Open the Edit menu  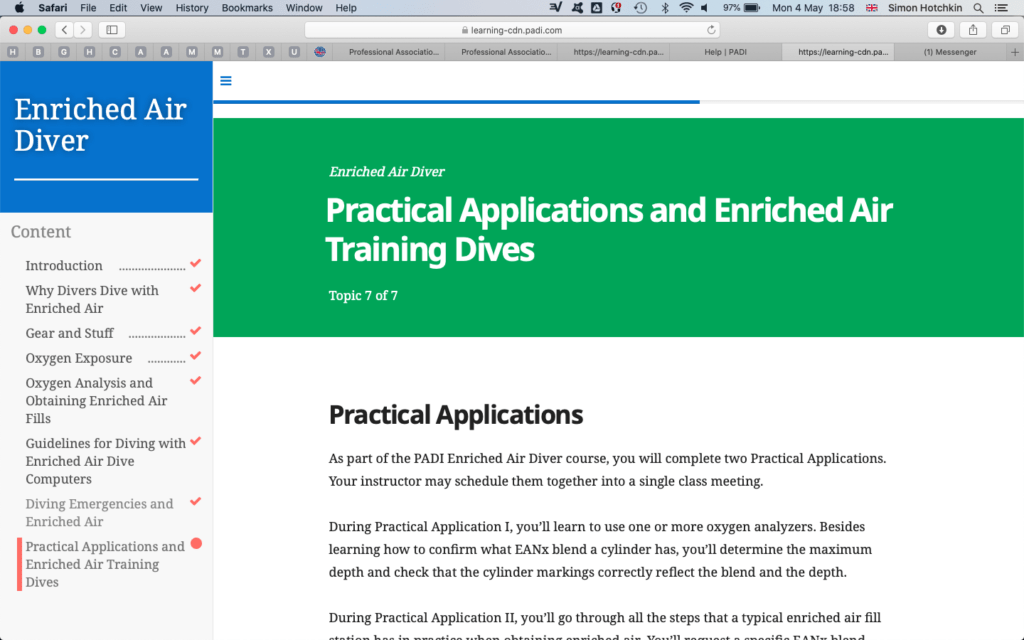point(118,8)
